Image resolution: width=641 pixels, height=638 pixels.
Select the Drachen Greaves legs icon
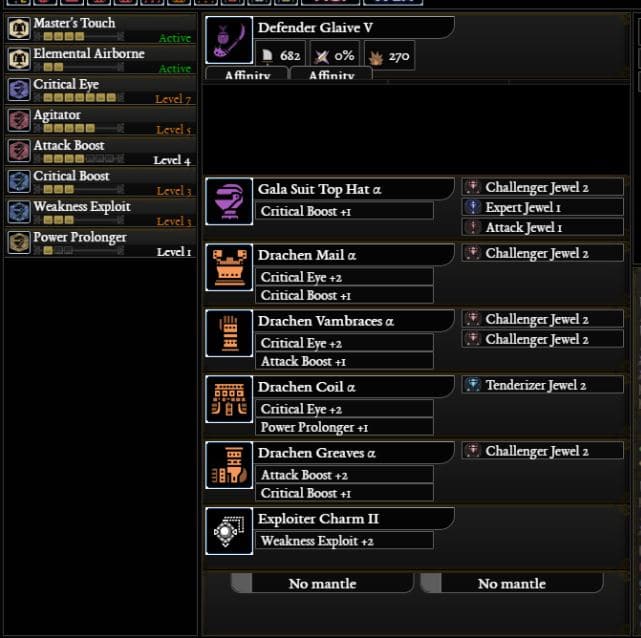point(229,465)
